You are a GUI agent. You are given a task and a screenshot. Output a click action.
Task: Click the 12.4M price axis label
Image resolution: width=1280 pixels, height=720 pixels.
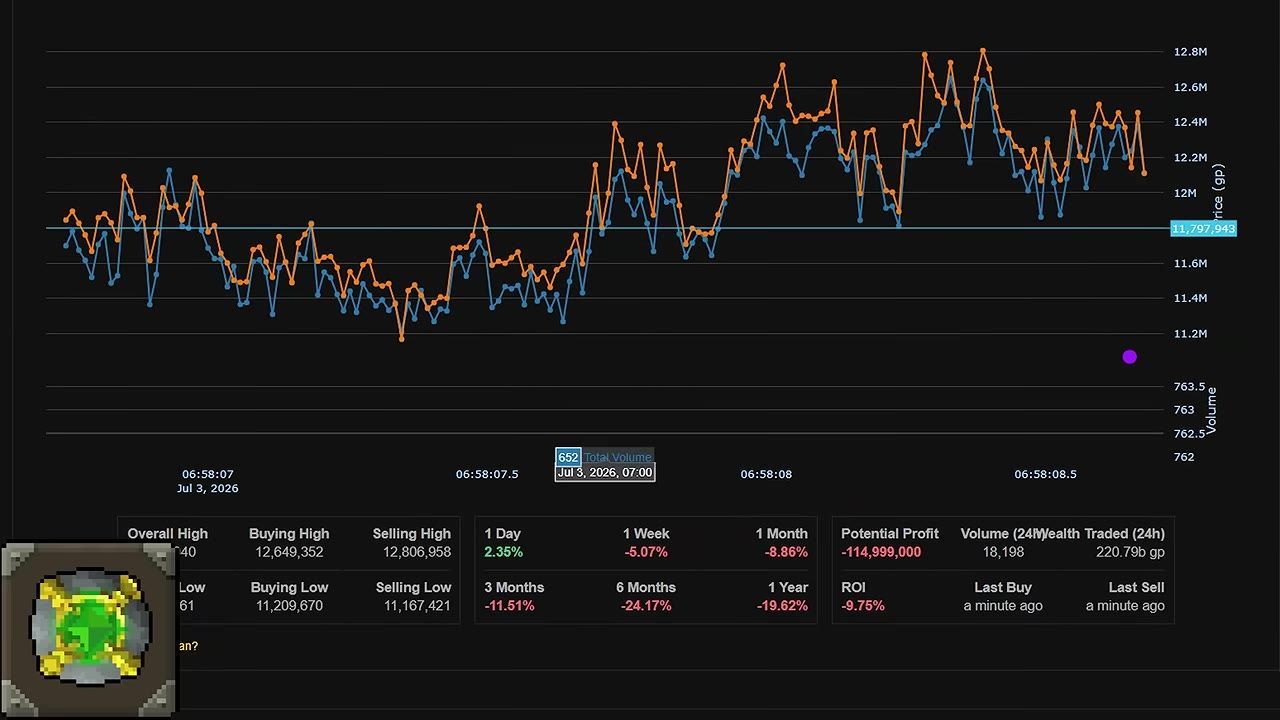coord(1190,122)
